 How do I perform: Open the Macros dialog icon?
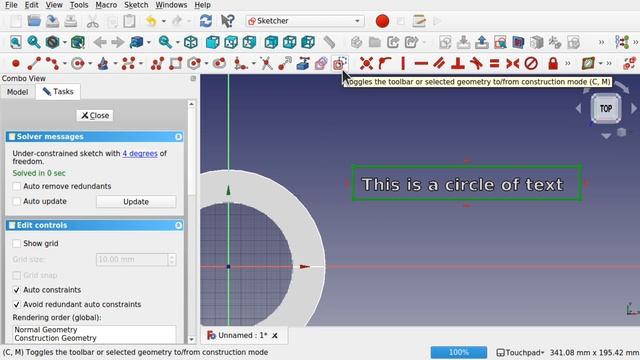[x=419, y=21]
